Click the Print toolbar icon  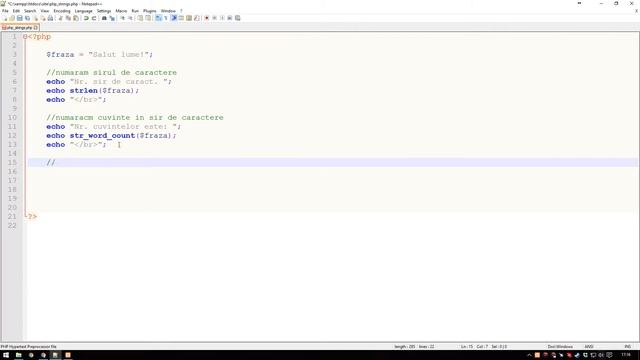50,18
